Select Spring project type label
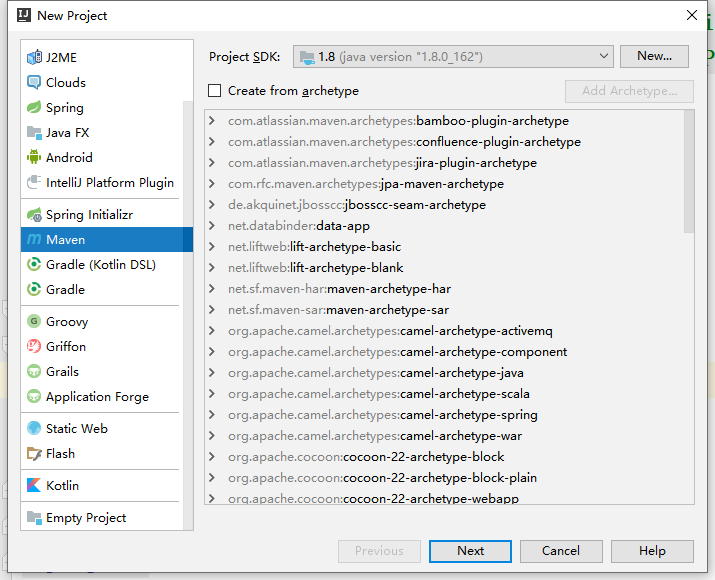Viewport: 715px width, 580px height. (65, 108)
